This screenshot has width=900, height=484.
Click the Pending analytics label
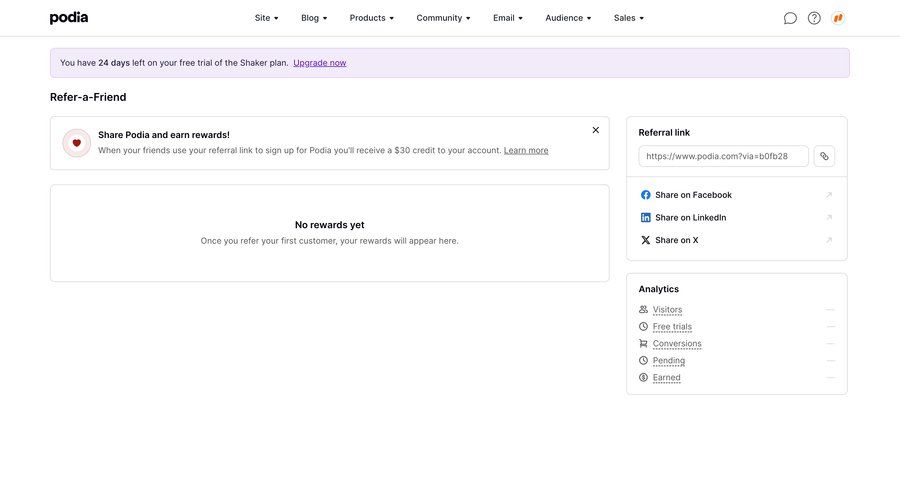coord(669,361)
